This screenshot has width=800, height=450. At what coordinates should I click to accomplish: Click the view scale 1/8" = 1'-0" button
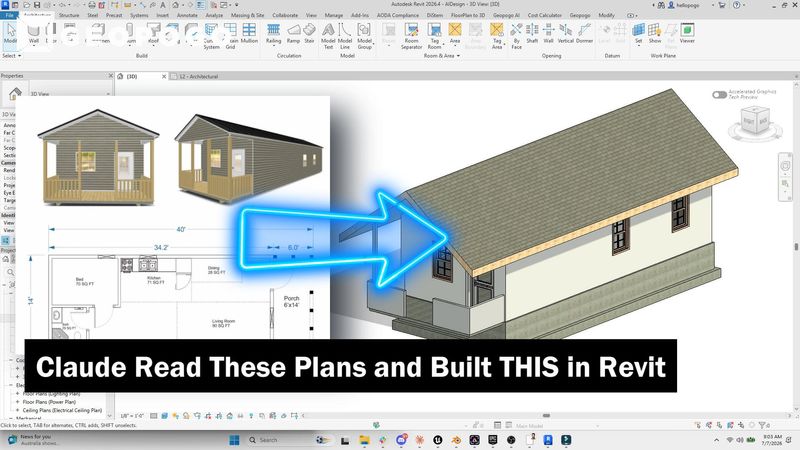coord(132,416)
